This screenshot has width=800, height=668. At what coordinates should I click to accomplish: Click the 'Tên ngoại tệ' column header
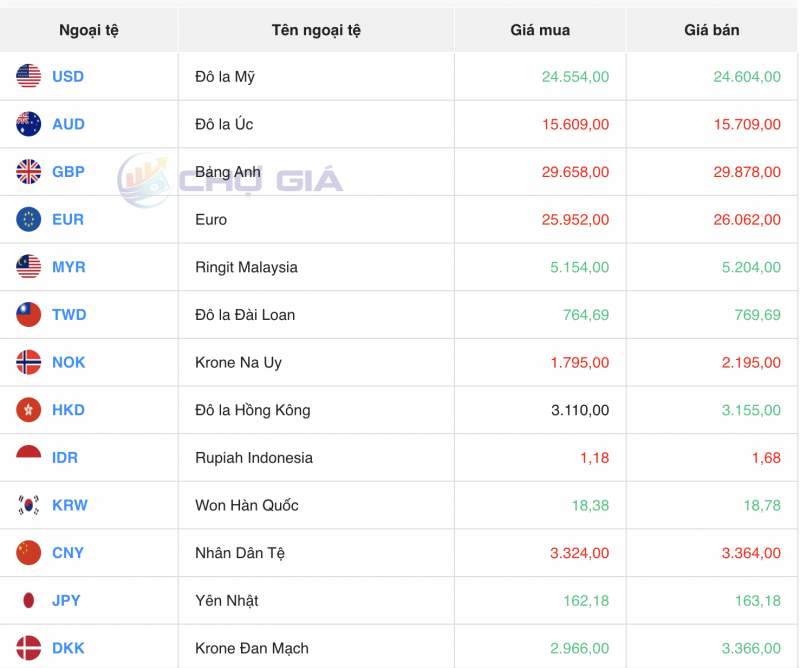click(315, 29)
